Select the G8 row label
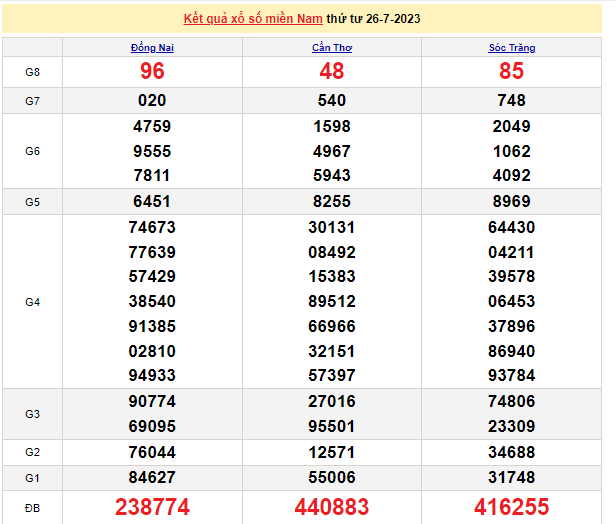The image size is (616, 524). pos(32,72)
